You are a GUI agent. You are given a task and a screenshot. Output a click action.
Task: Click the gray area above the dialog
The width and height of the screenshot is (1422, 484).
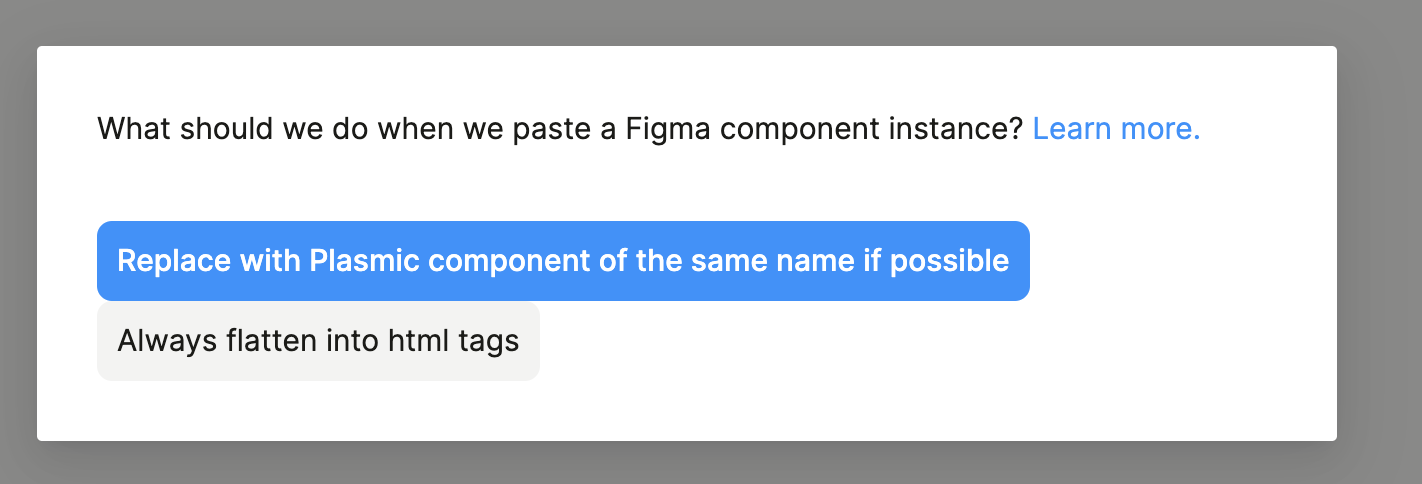click(x=700, y=22)
